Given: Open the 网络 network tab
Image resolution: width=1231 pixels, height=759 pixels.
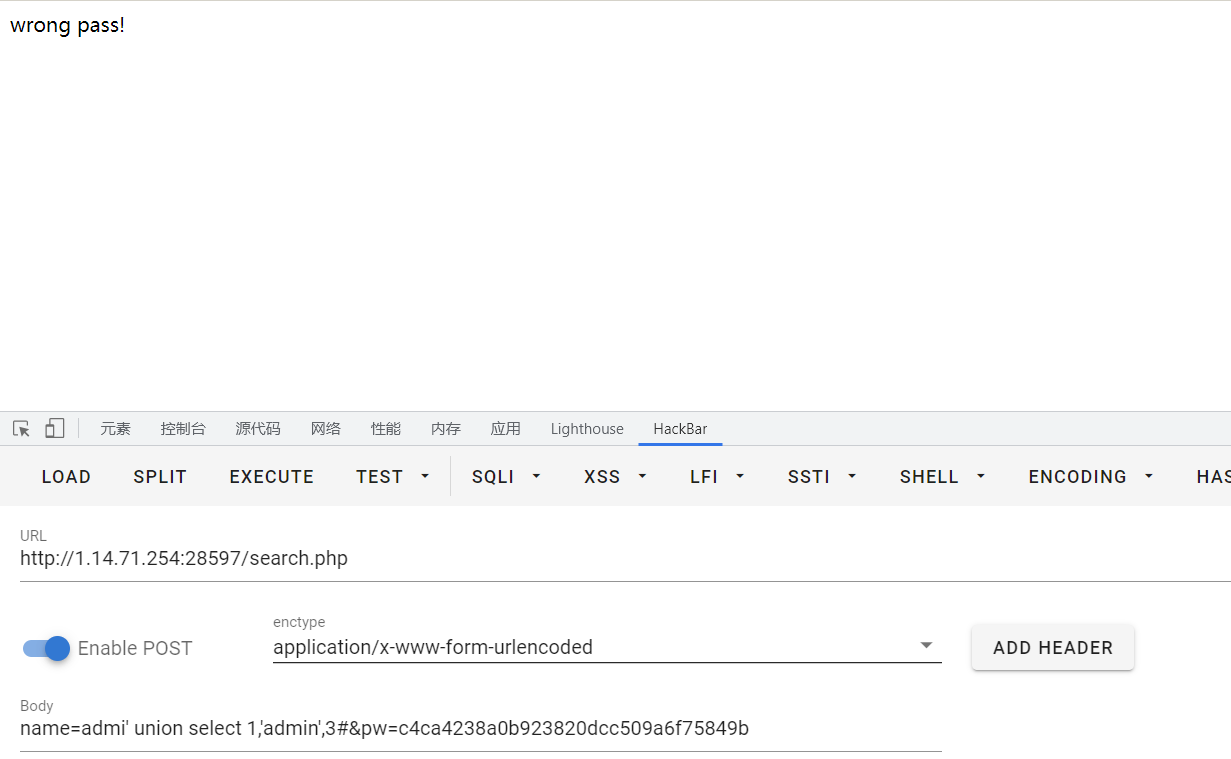Looking at the screenshot, I should tap(326, 429).
